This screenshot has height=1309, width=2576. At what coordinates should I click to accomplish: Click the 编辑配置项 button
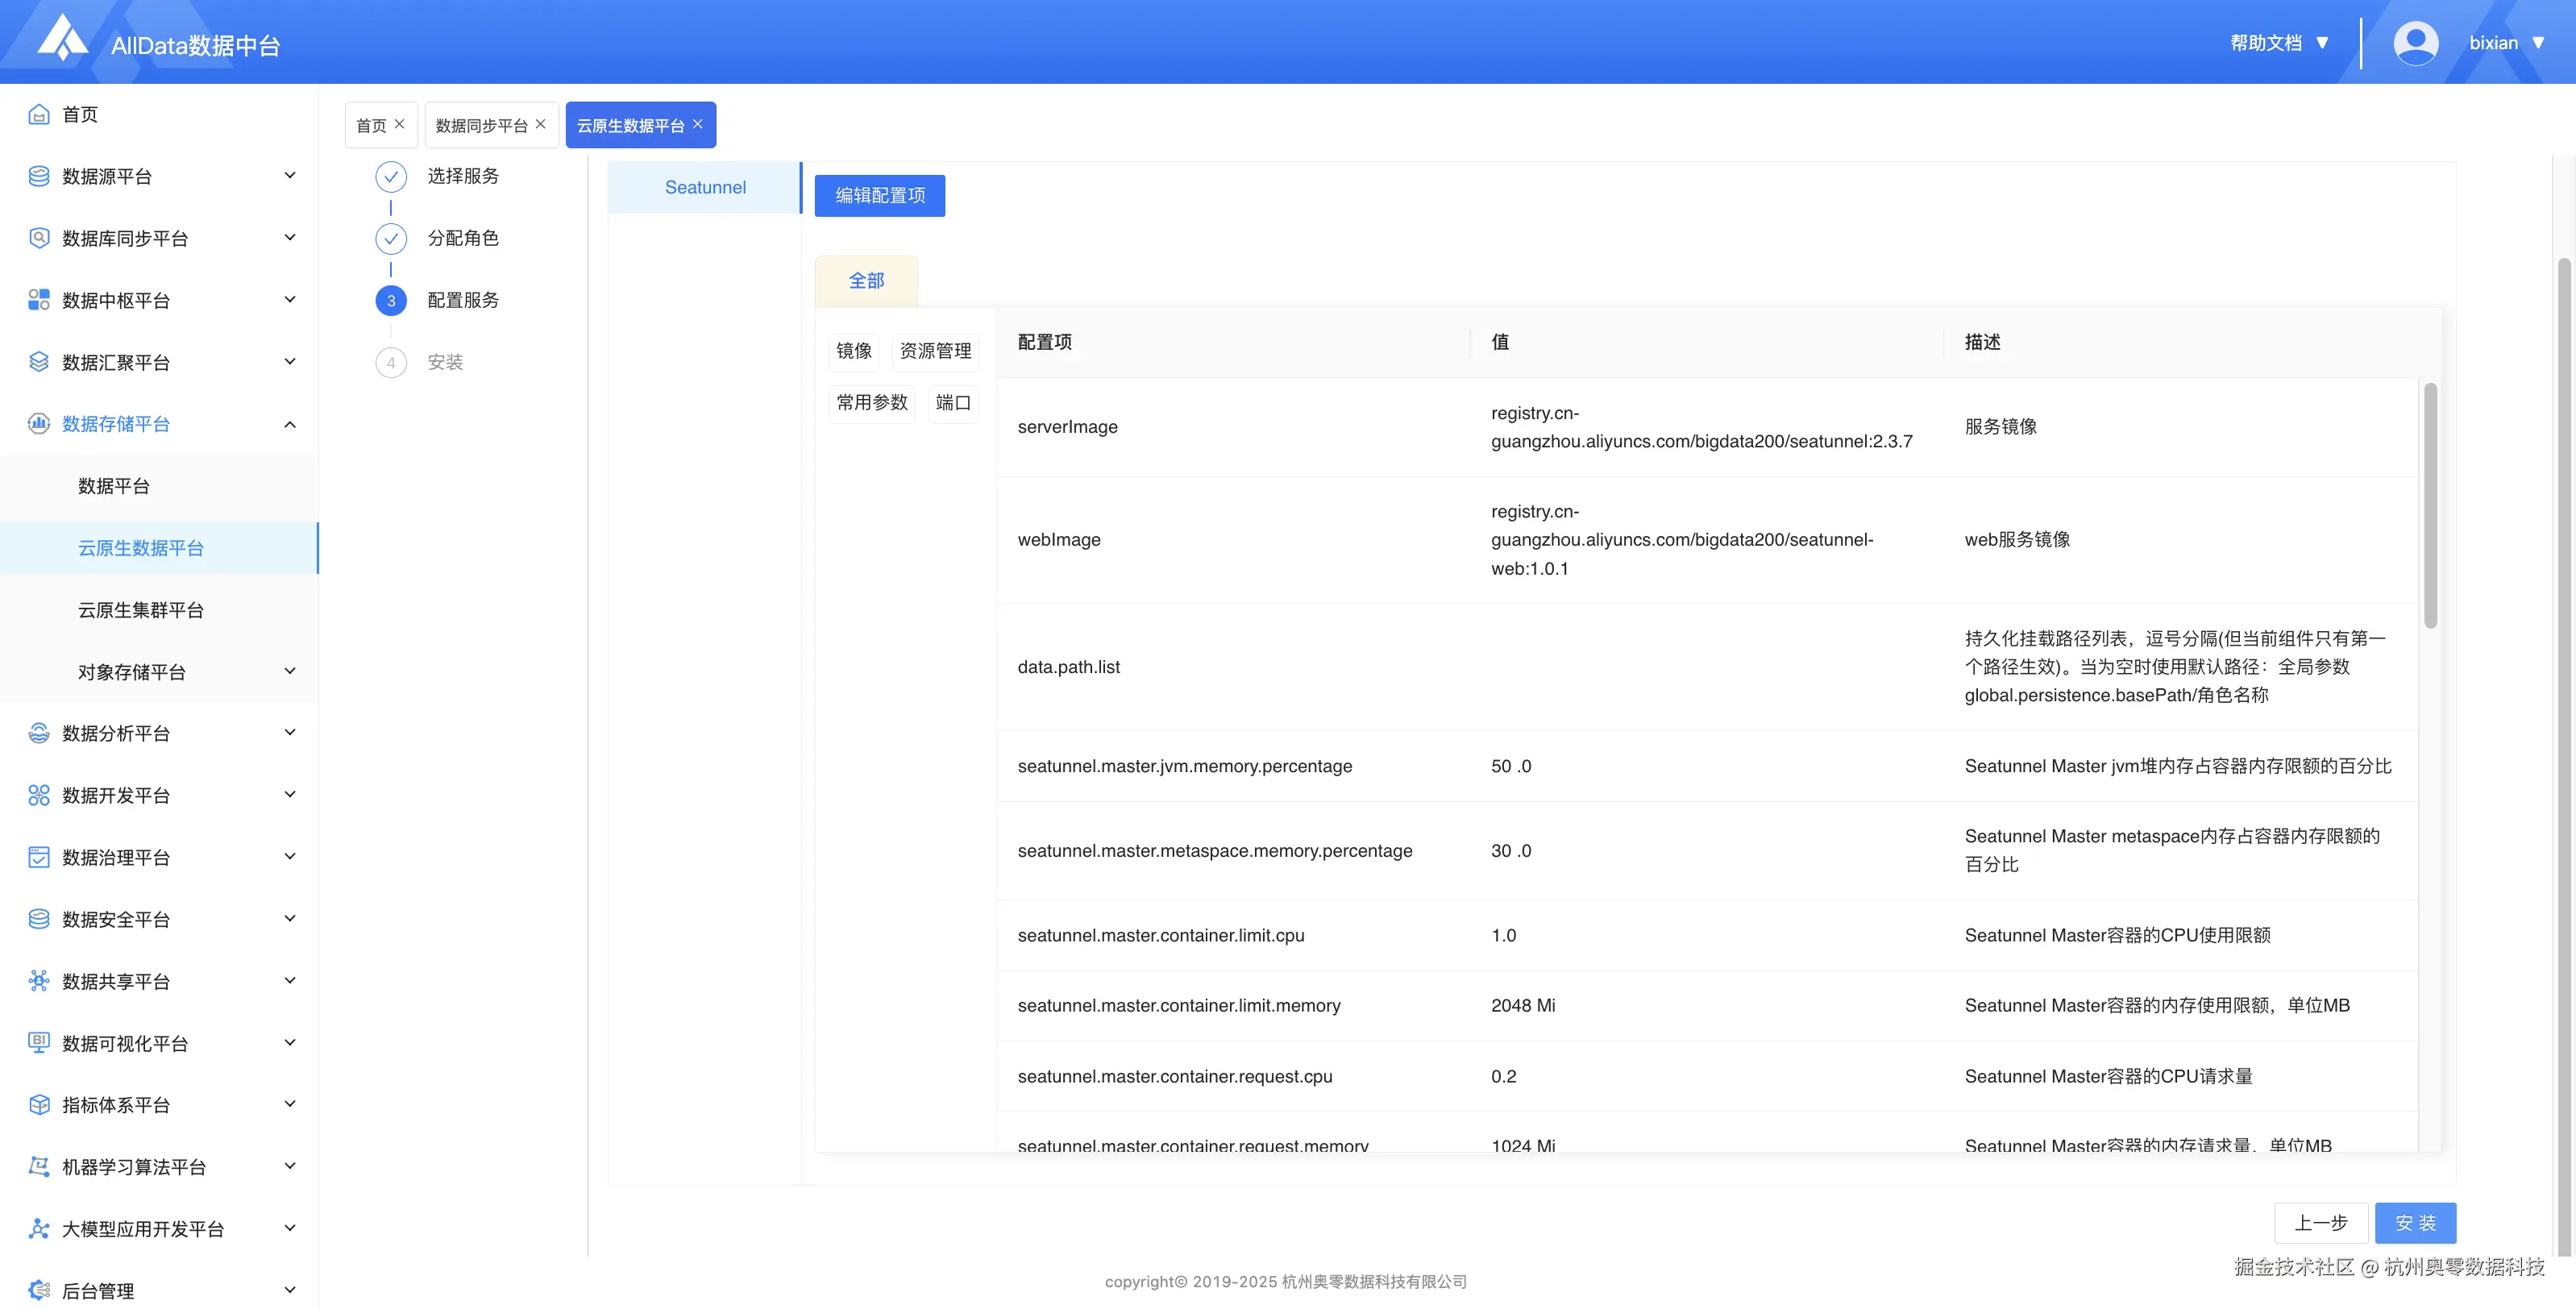879,195
